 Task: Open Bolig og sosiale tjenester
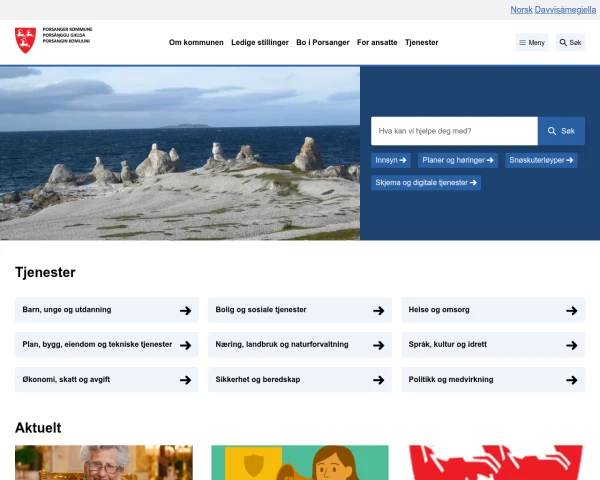click(x=300, y=310)
